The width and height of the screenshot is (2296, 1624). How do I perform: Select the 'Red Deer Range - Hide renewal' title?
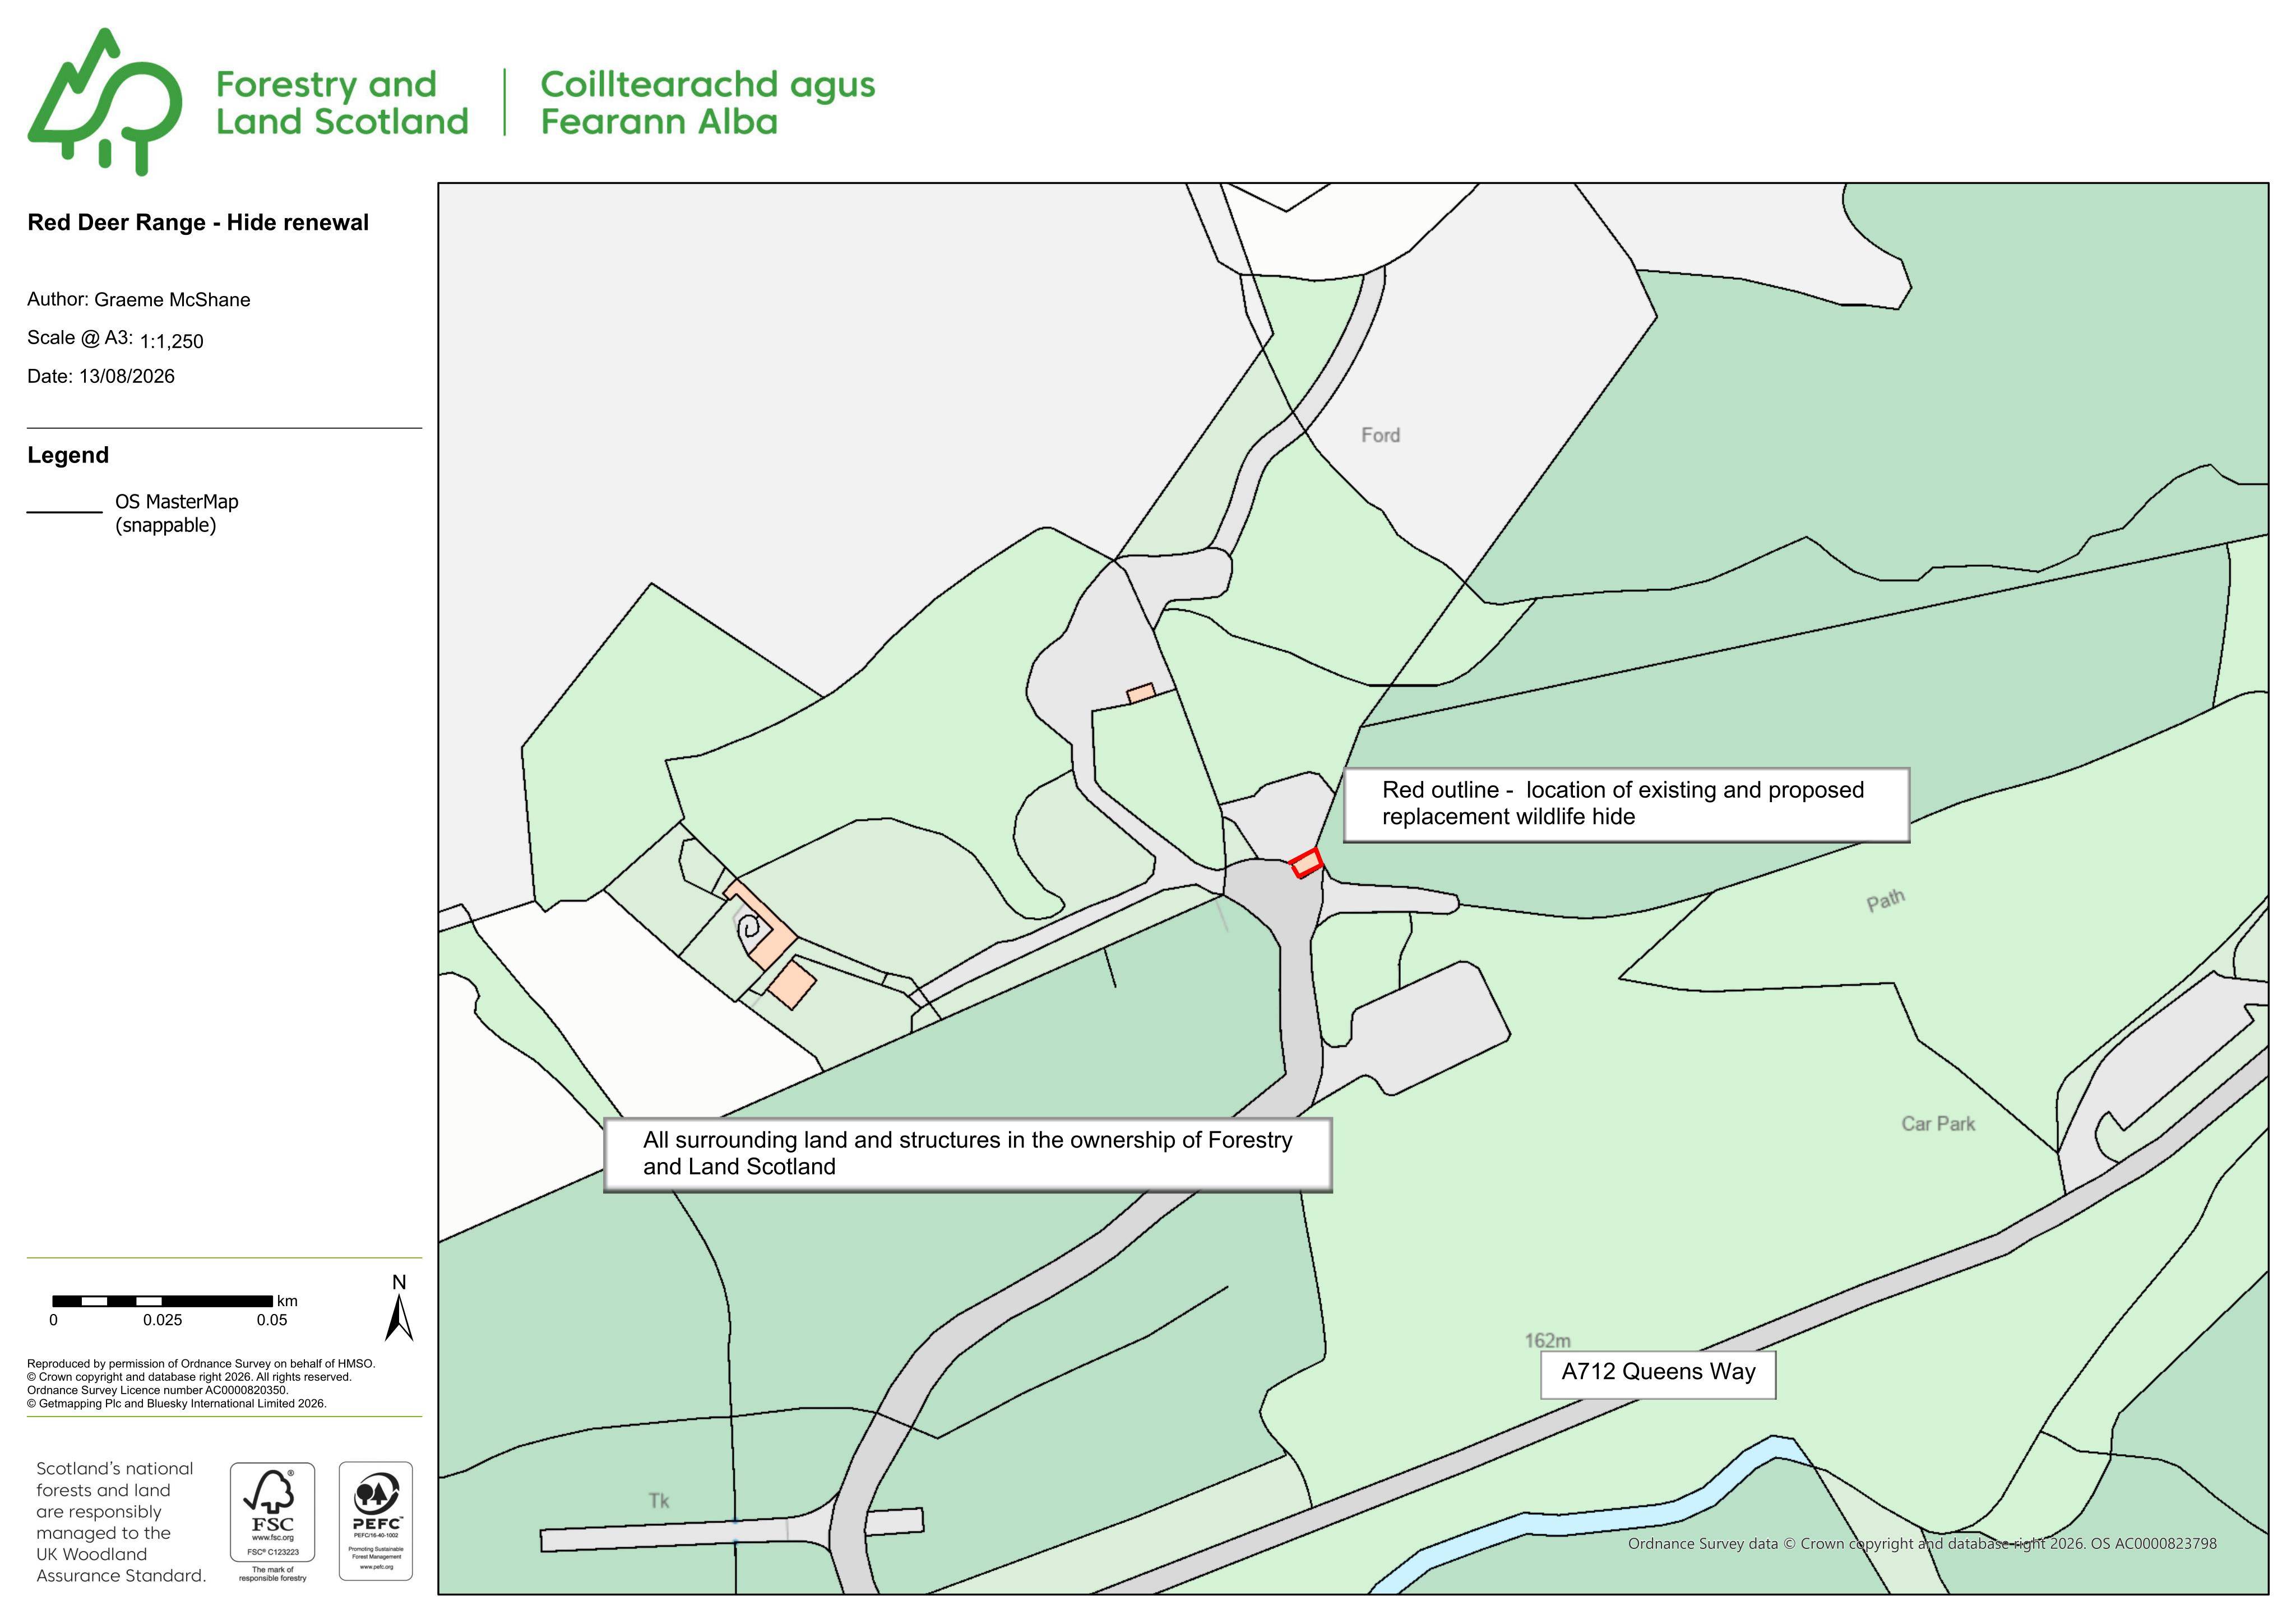coord(198,222)
